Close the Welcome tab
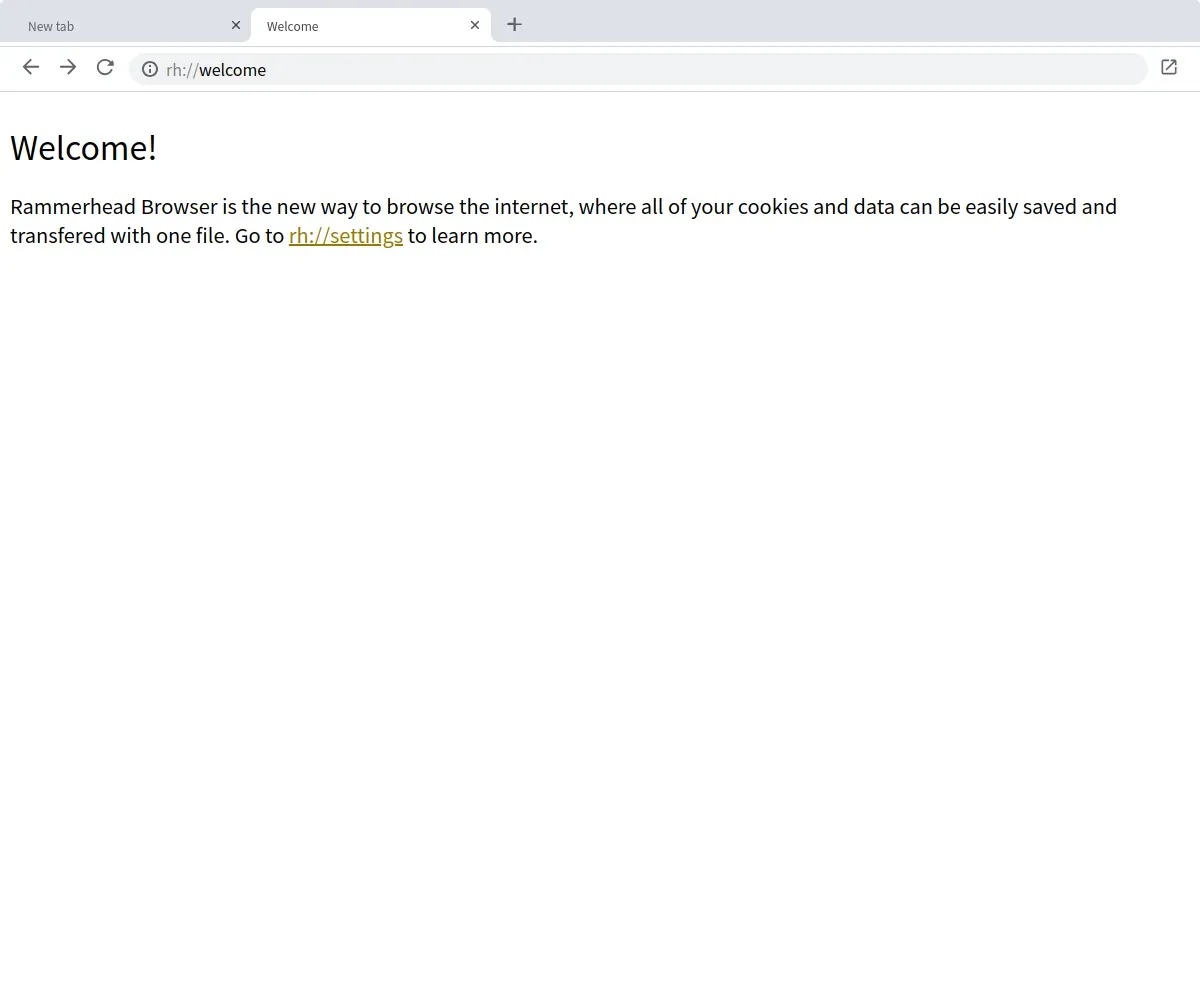The width and height of the screenshot is (1200, 1000). tap(475, 25)
